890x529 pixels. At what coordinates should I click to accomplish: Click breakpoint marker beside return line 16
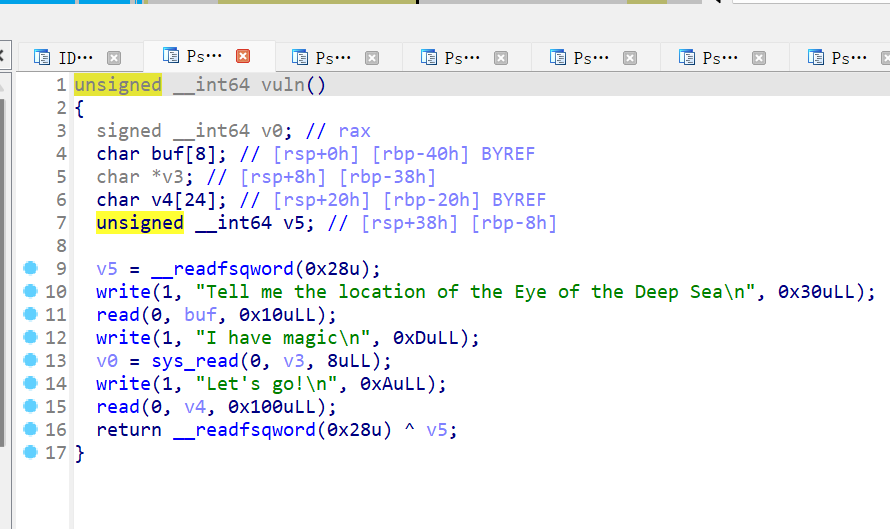click(30, 429)
